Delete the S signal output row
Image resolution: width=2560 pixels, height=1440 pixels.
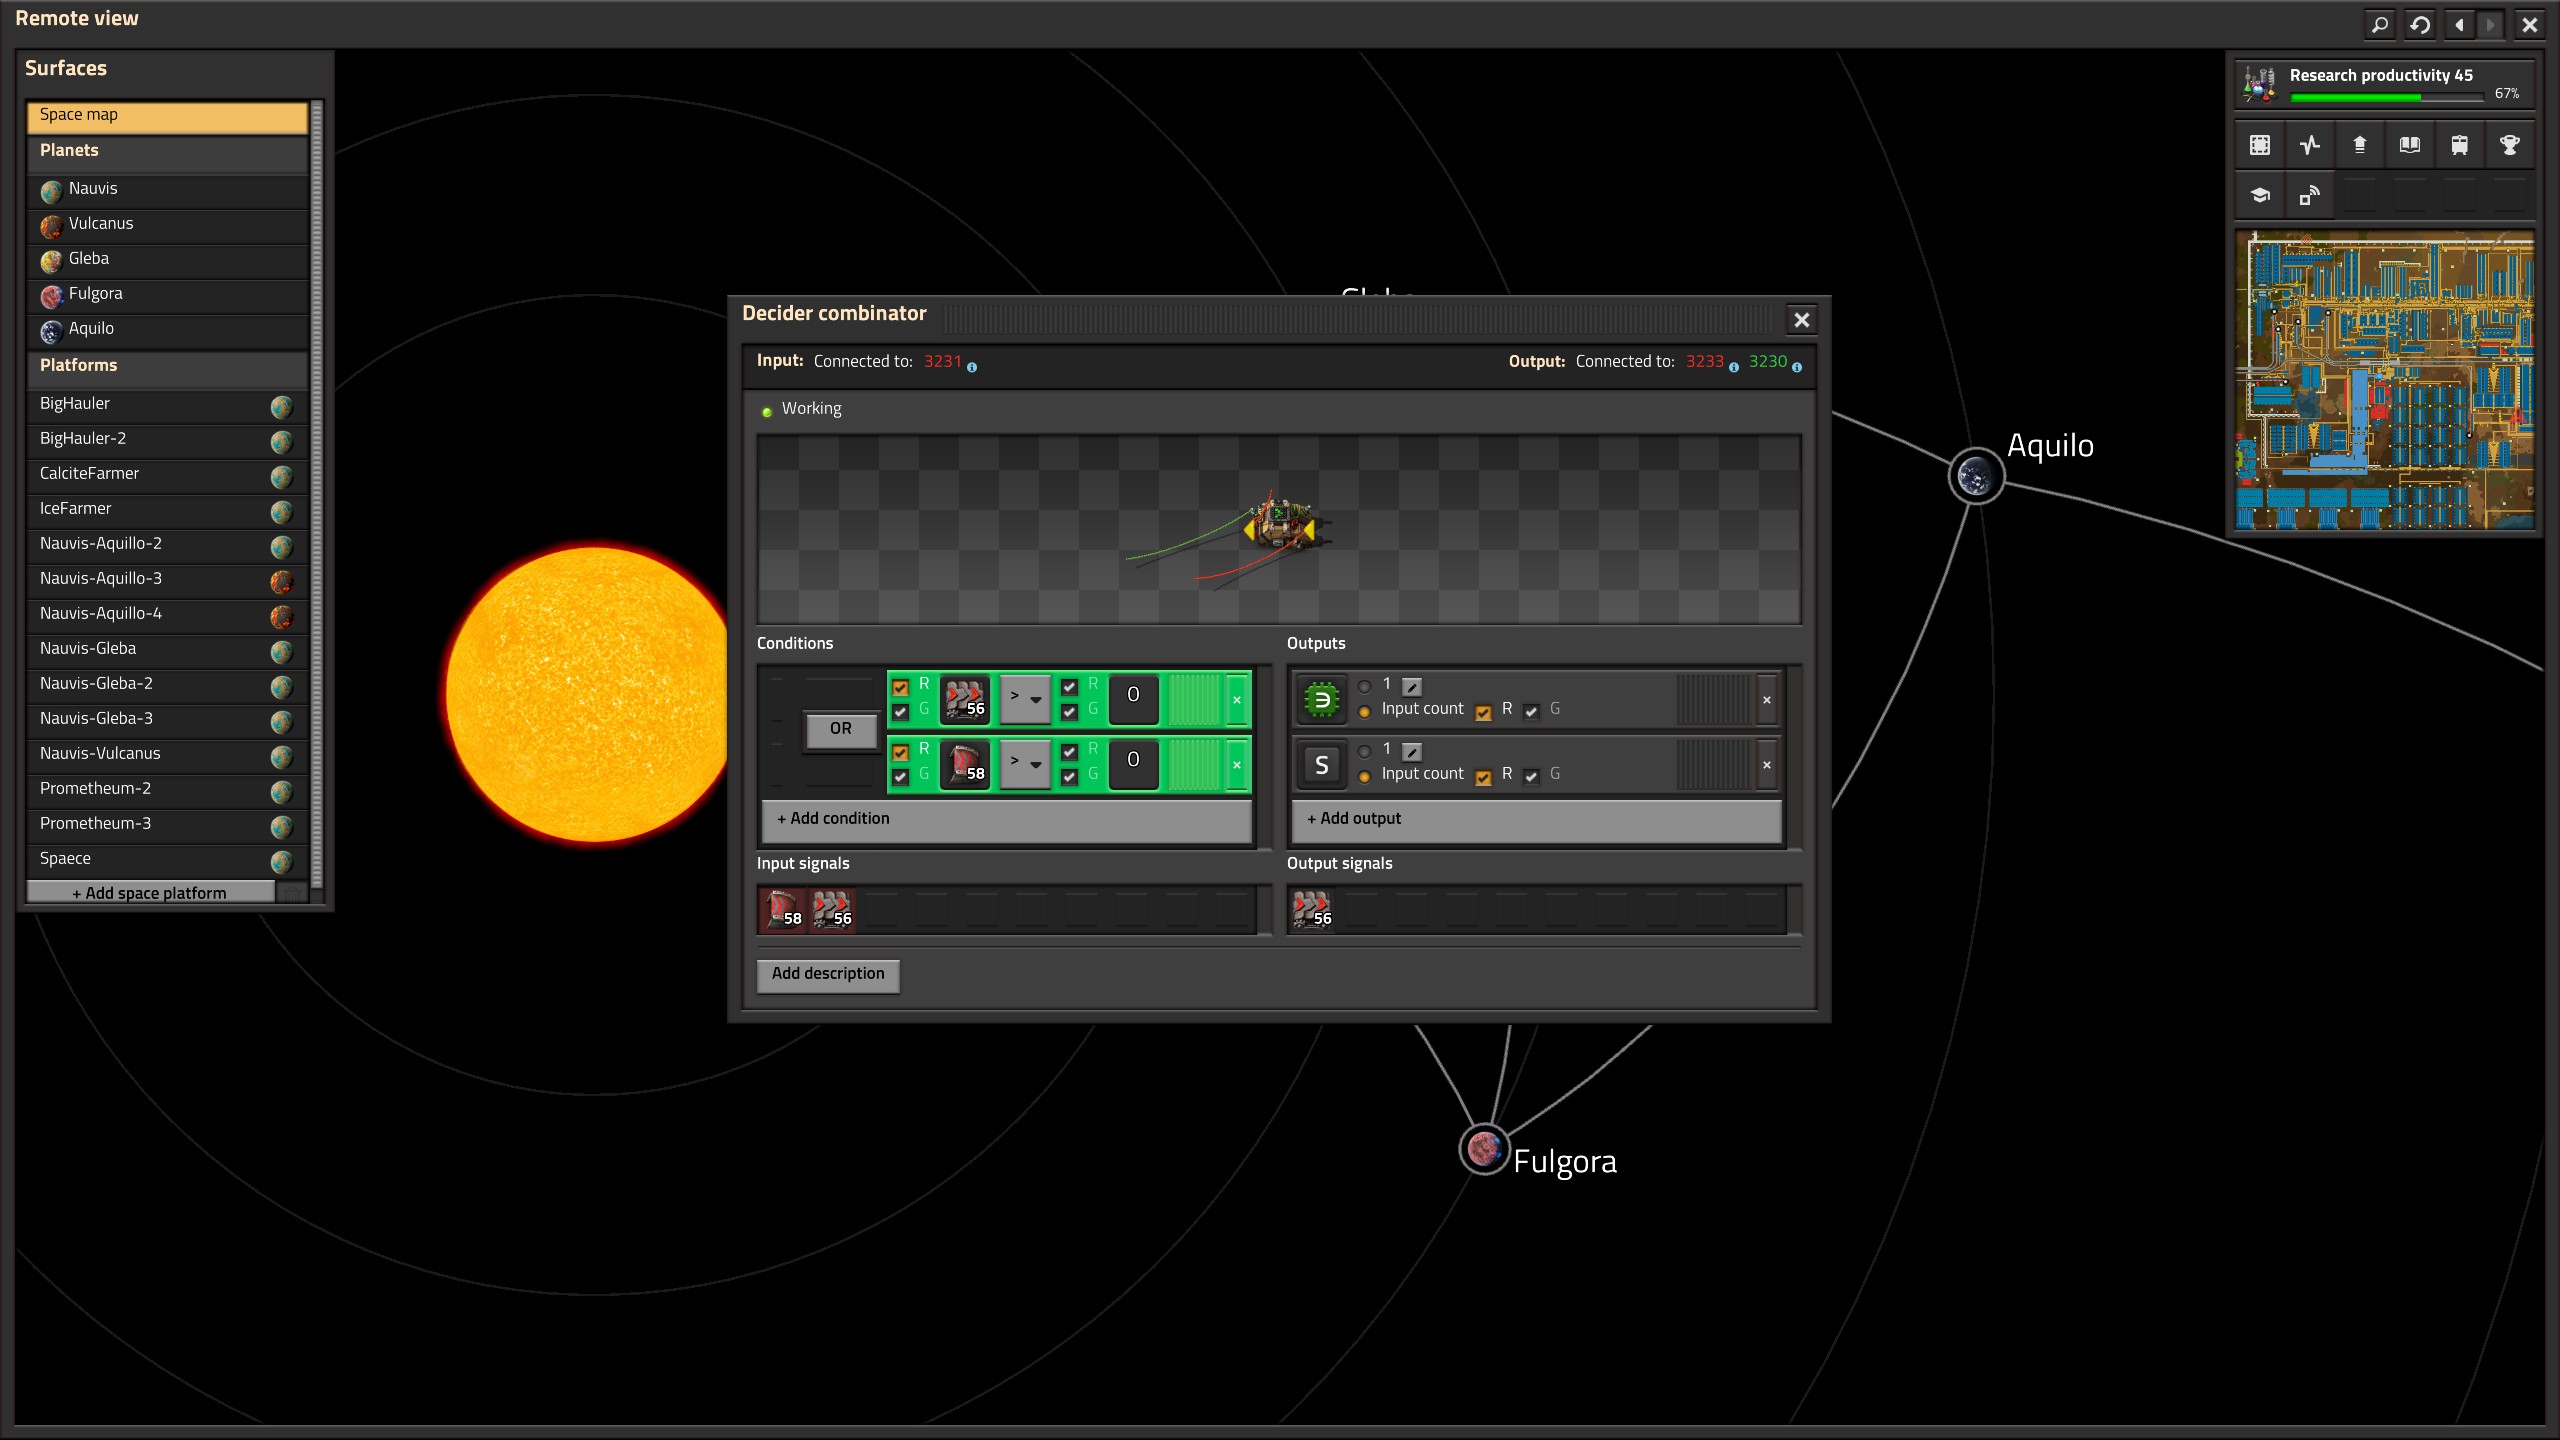point(1767,764)
